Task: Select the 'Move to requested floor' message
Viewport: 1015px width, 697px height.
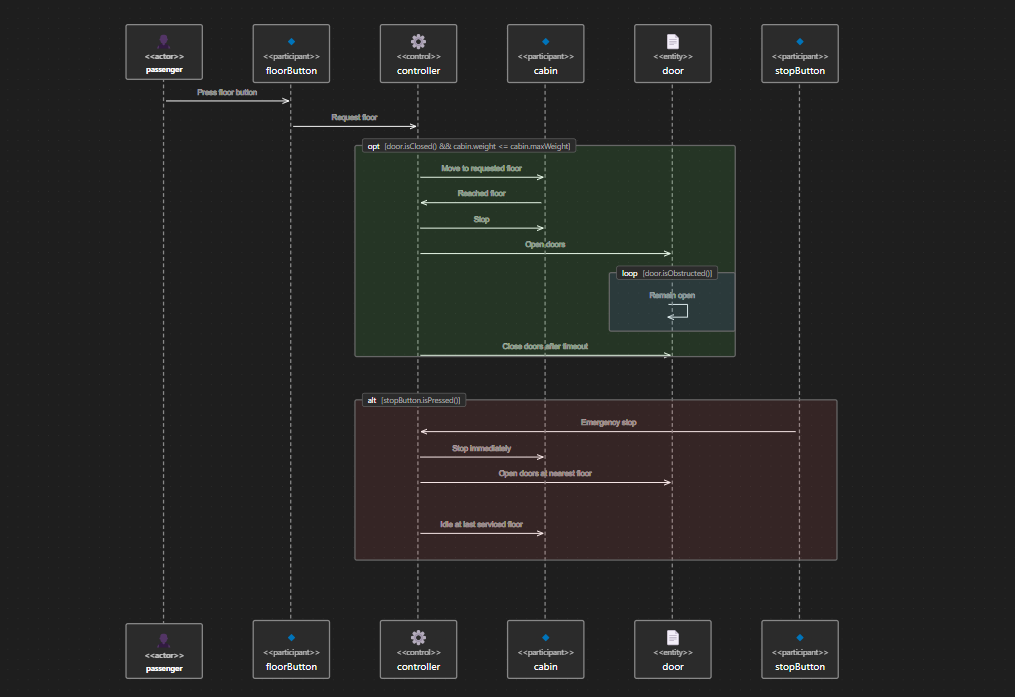Action: (482, 168)
